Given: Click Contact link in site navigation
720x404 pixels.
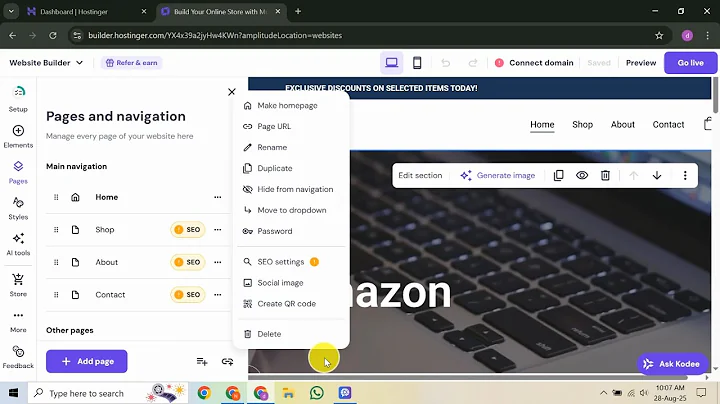Looking at the screenshot, I should click(668, 124).
